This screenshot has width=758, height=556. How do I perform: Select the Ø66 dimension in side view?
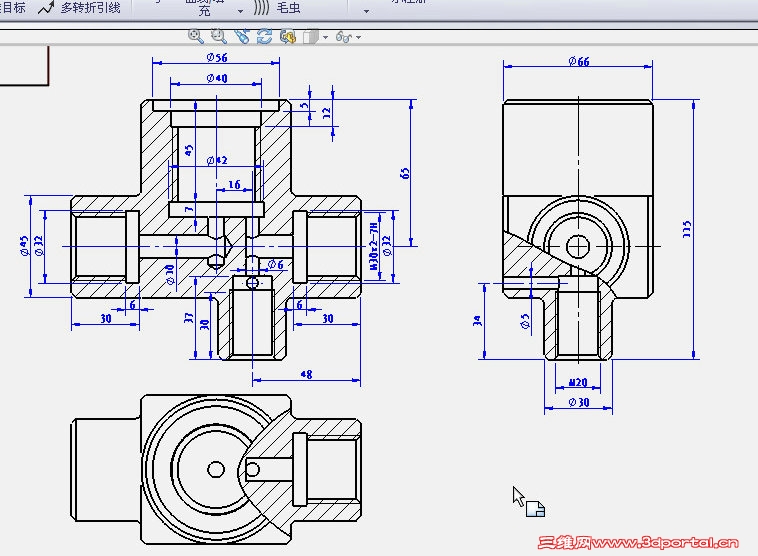pos(579,61)
